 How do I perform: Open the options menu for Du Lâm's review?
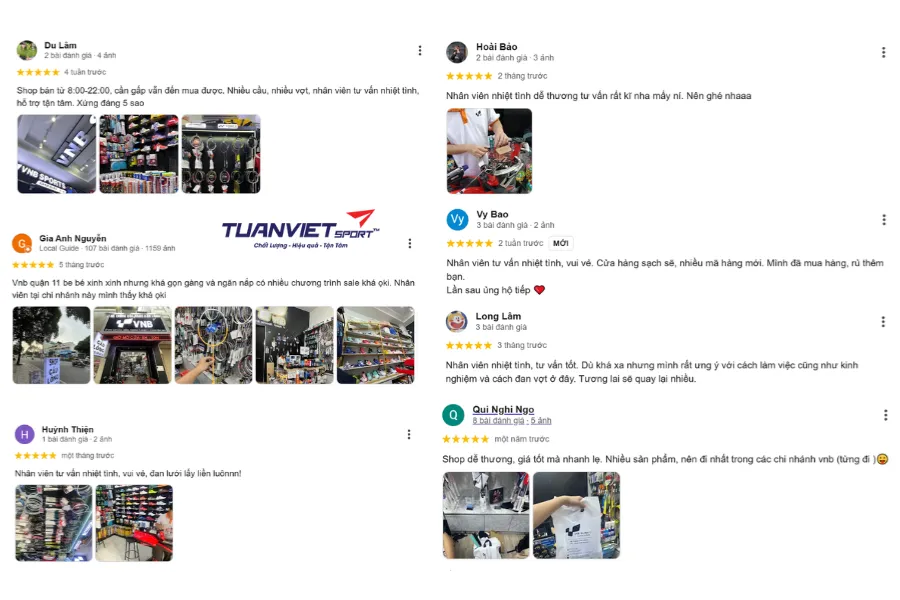tap(420, 51)
